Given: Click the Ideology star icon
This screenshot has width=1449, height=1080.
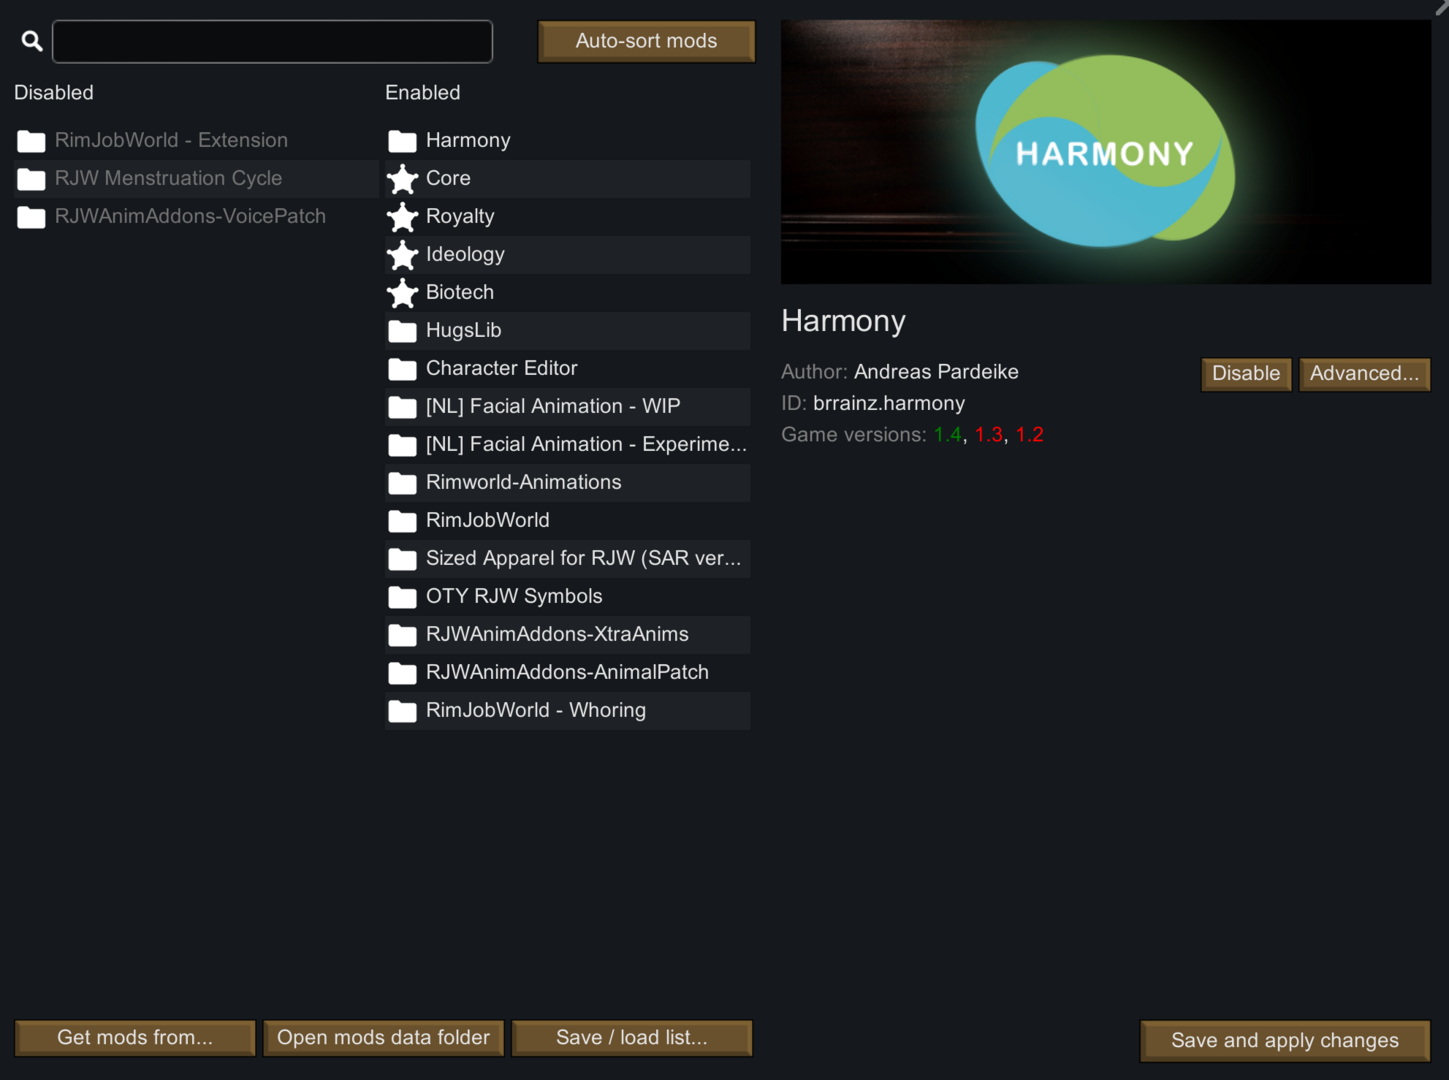Looking at the screenshot, I should 402,255.
